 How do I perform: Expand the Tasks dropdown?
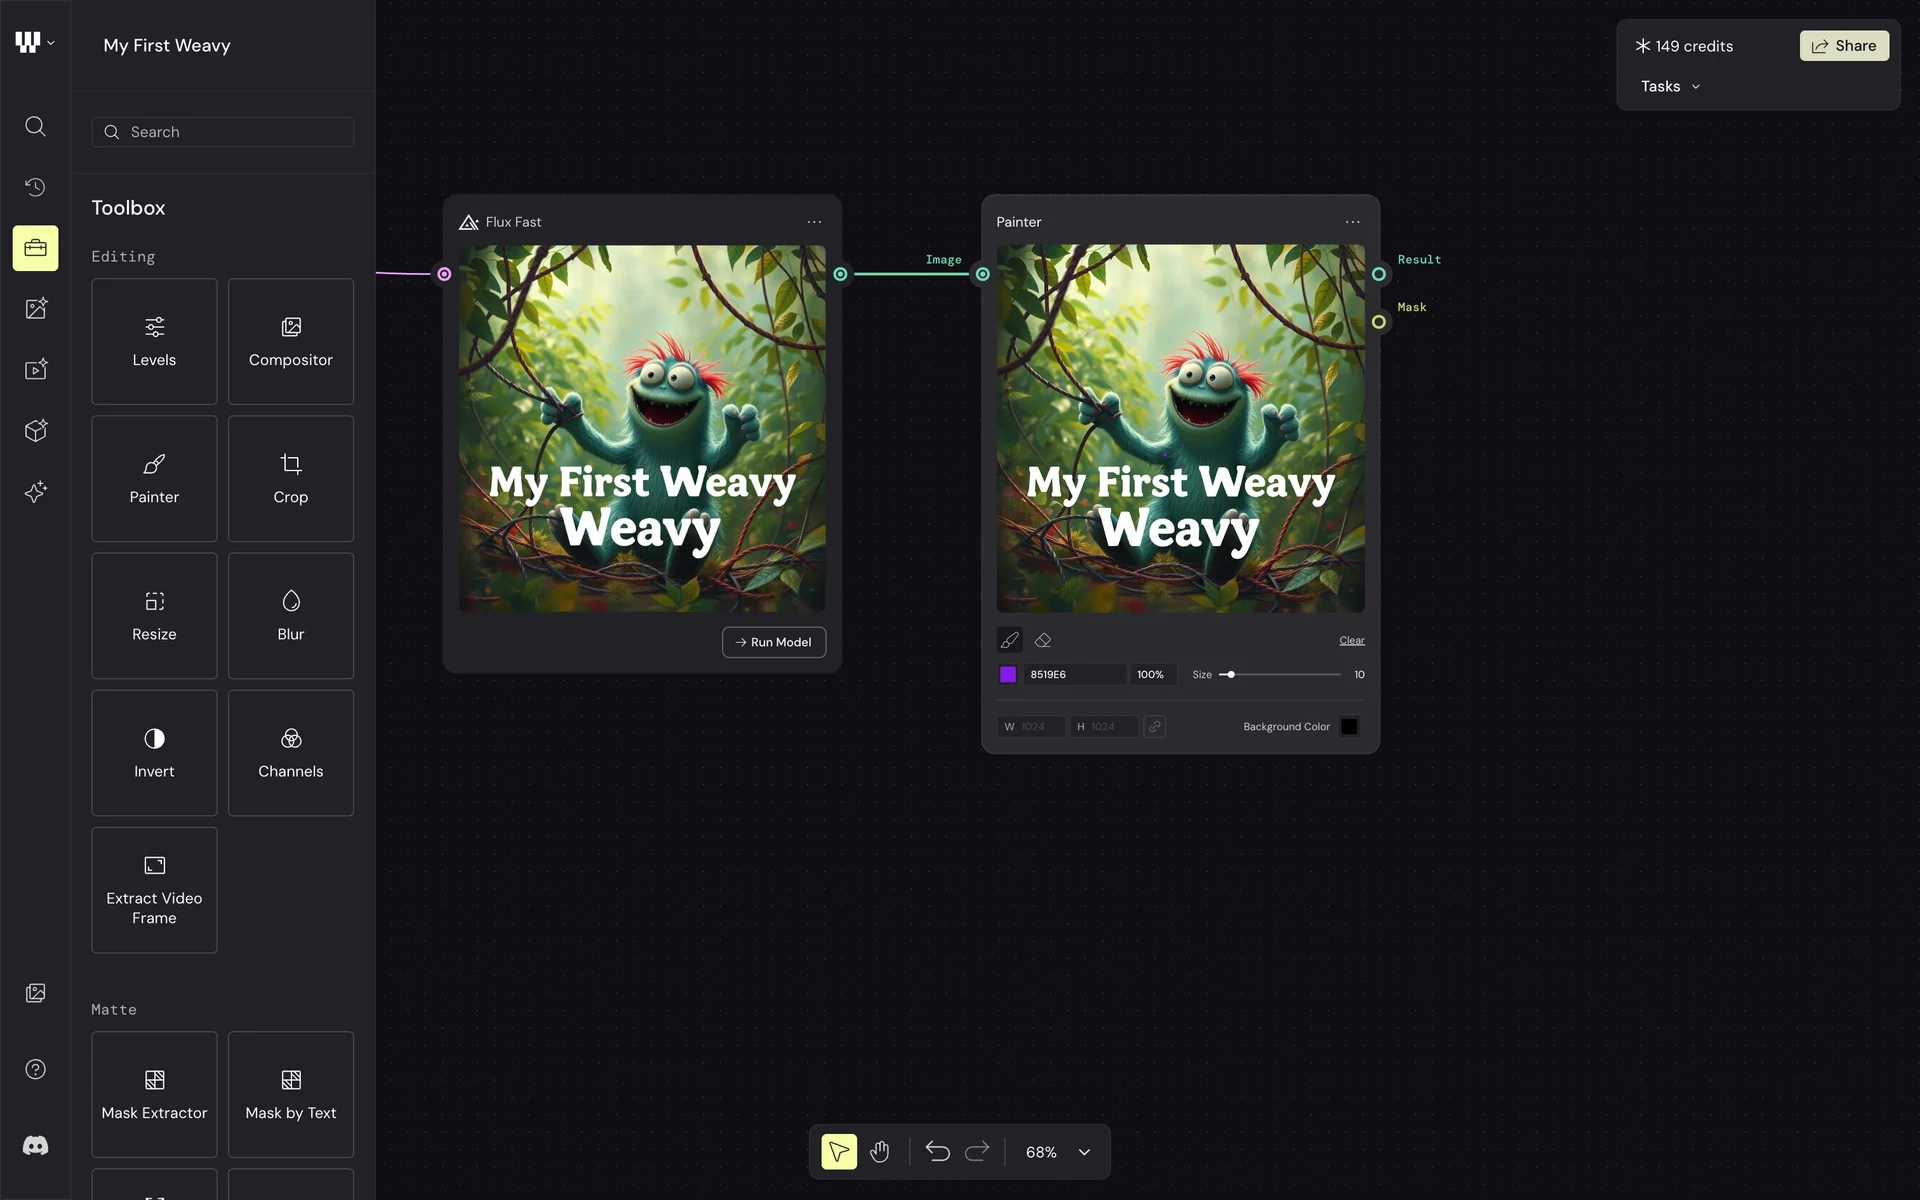click(x=1670, y=87)
